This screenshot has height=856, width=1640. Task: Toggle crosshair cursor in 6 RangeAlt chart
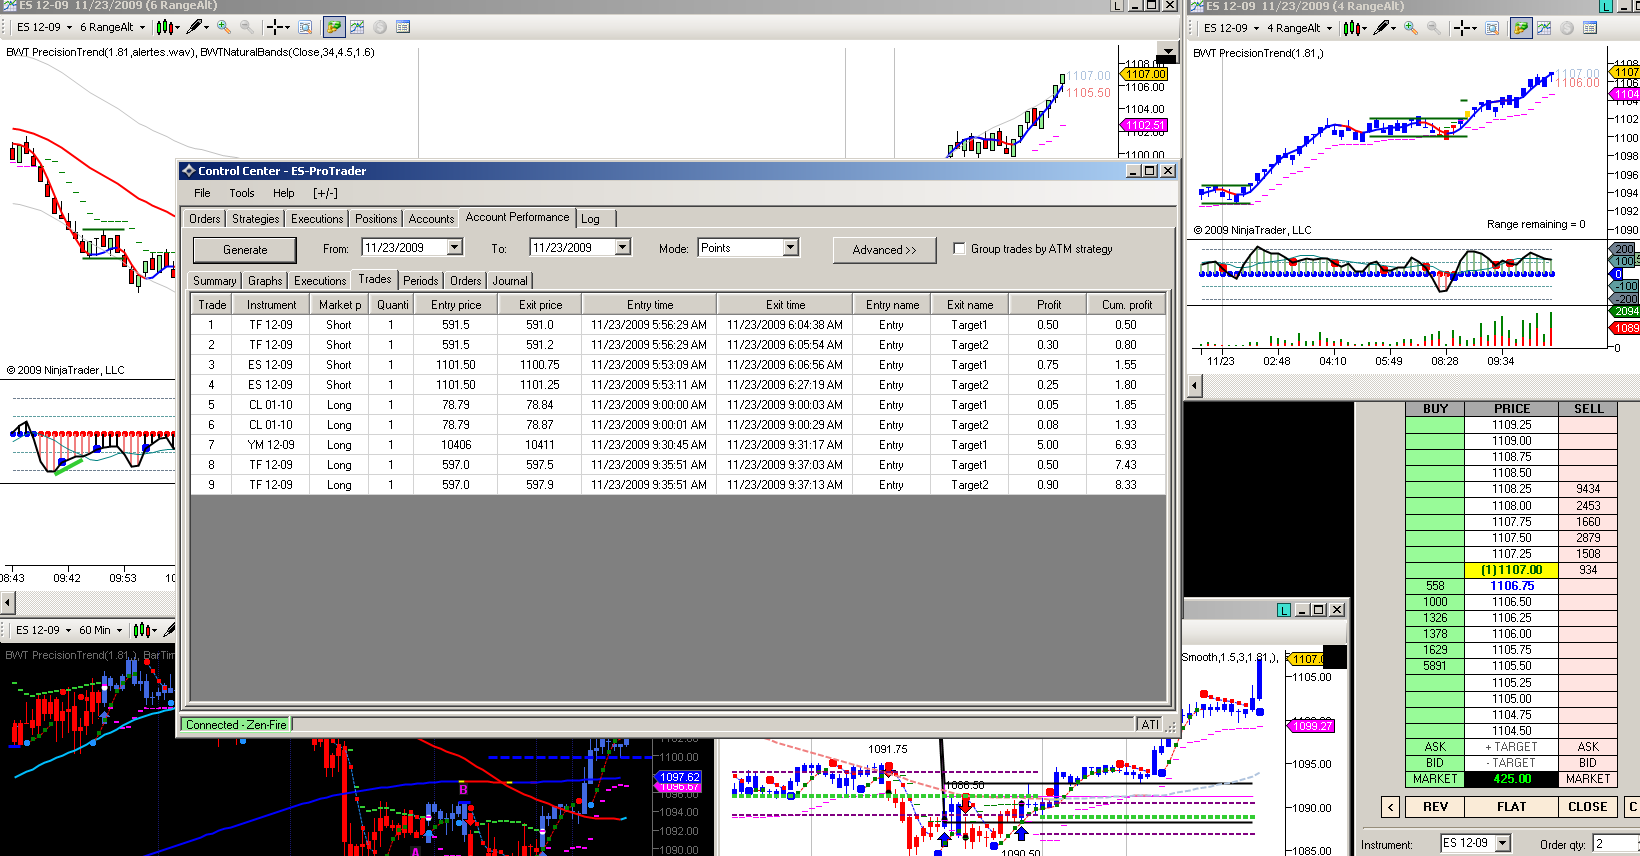click(277, 27)
